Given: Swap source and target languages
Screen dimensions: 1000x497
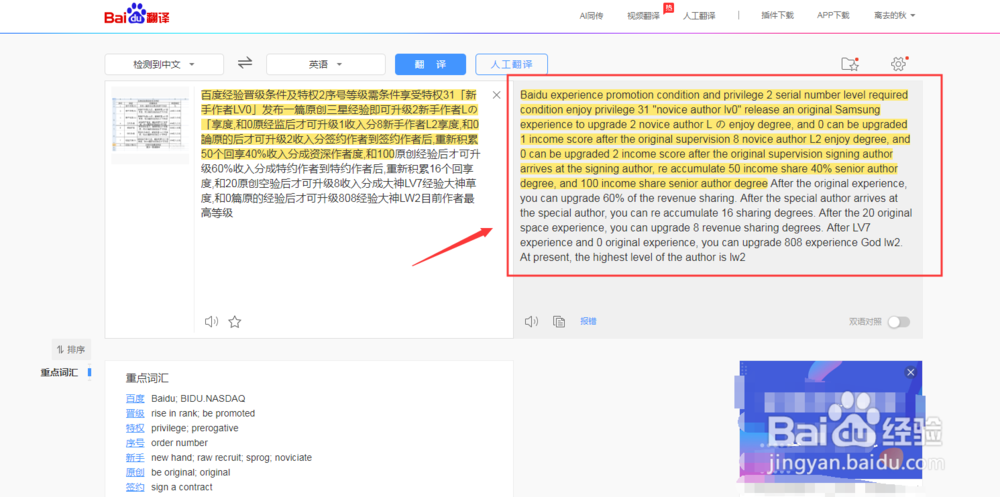Looking at the screenshot, I should point(245,63).
